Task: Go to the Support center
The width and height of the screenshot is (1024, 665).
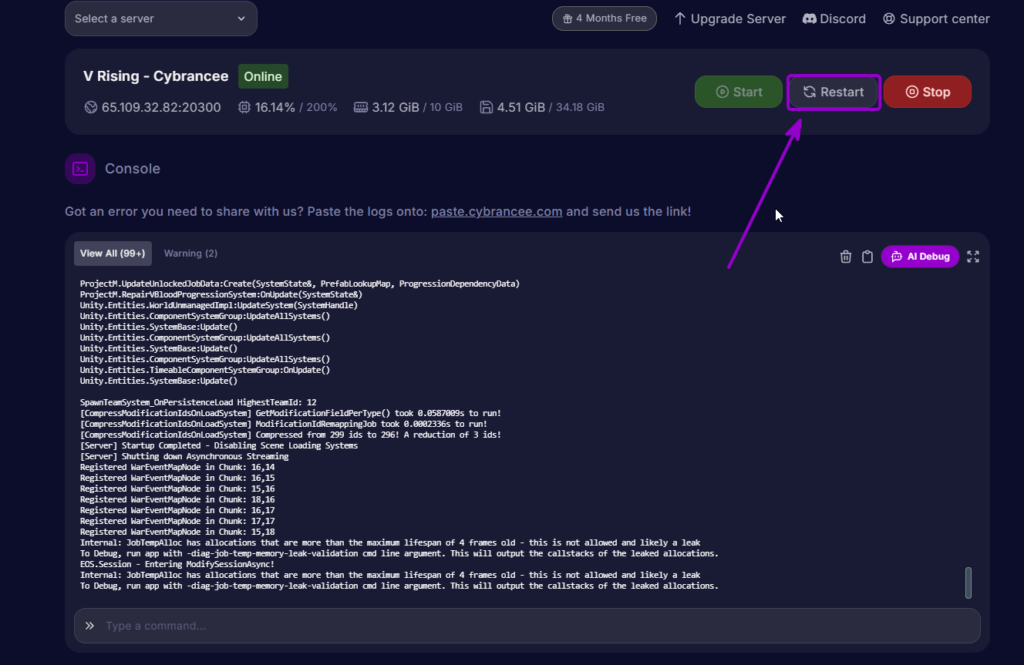Action: pyautogui.click(x=936, y=19)
